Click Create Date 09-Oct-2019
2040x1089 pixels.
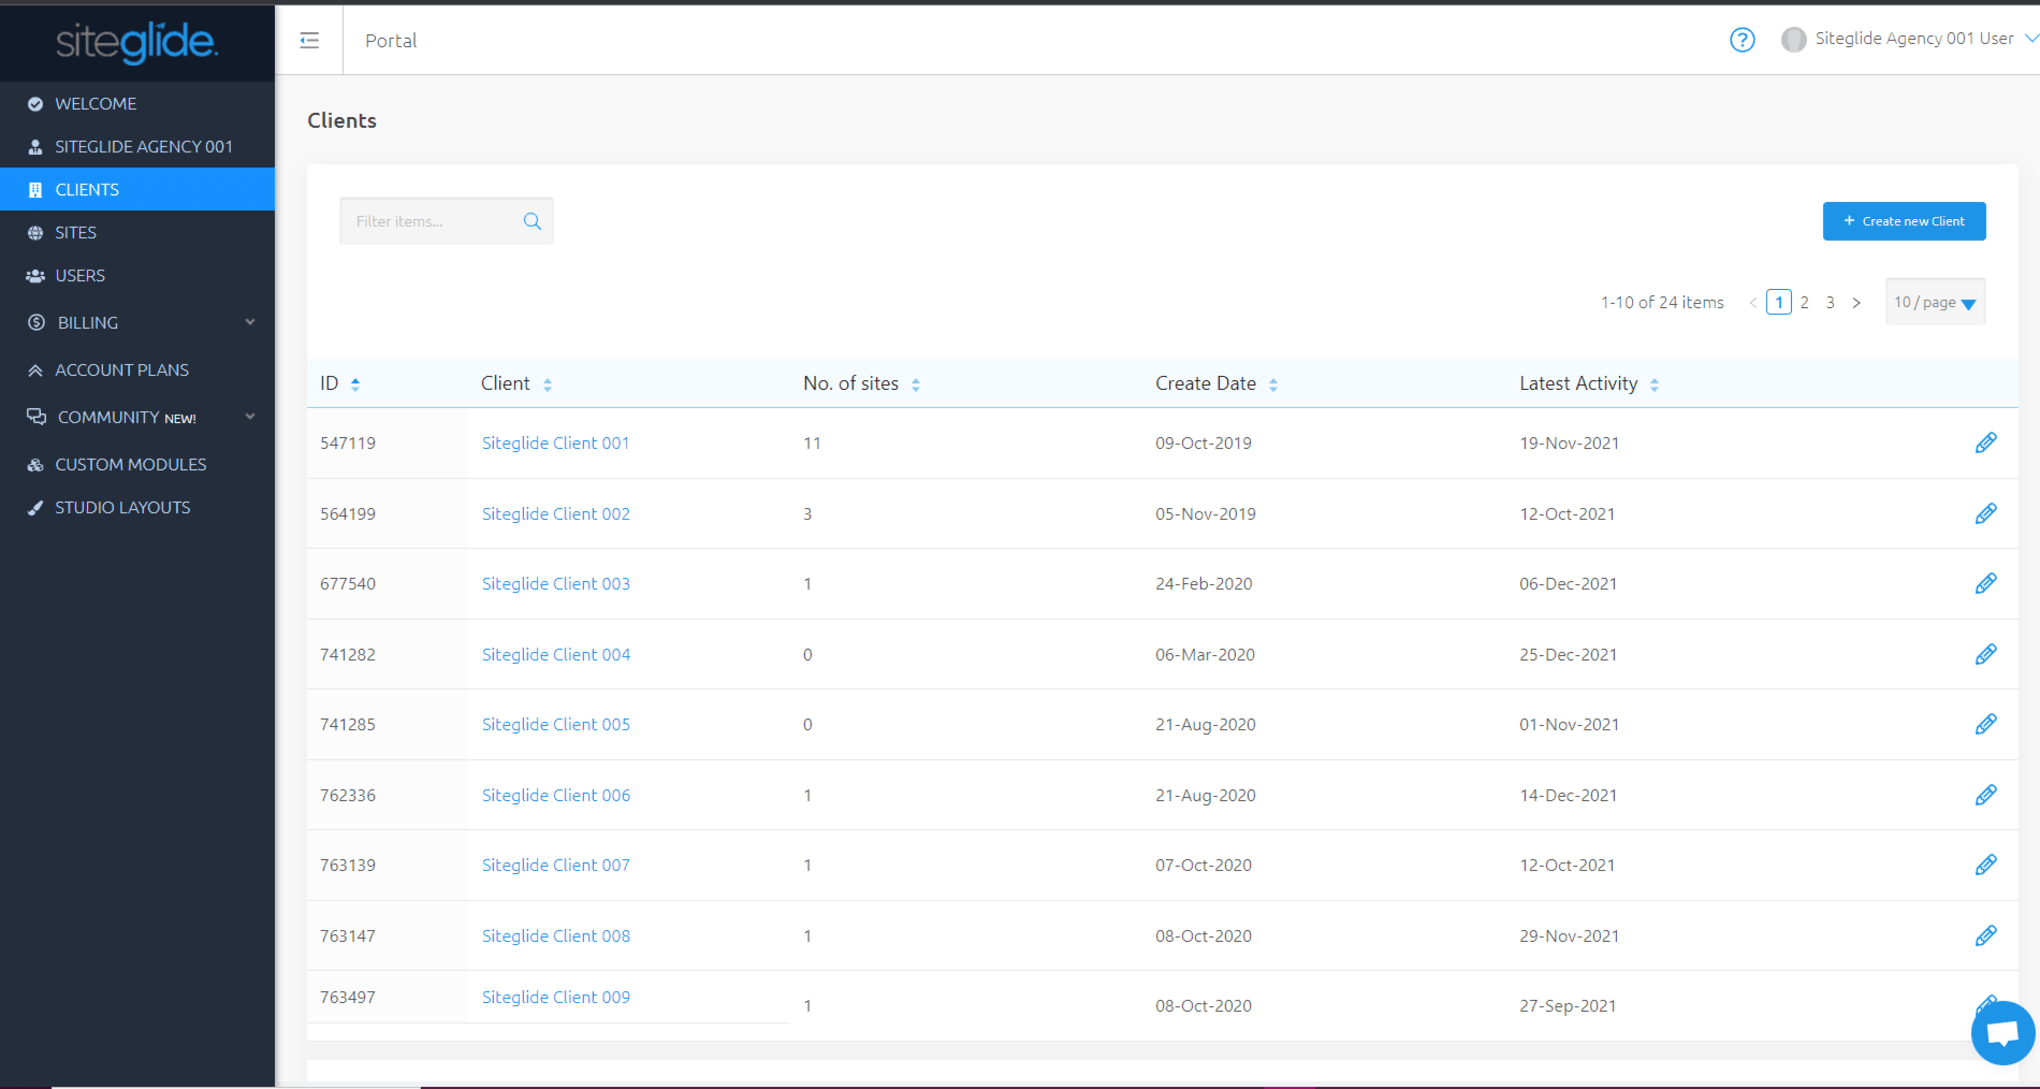(x=1203, y=443)
